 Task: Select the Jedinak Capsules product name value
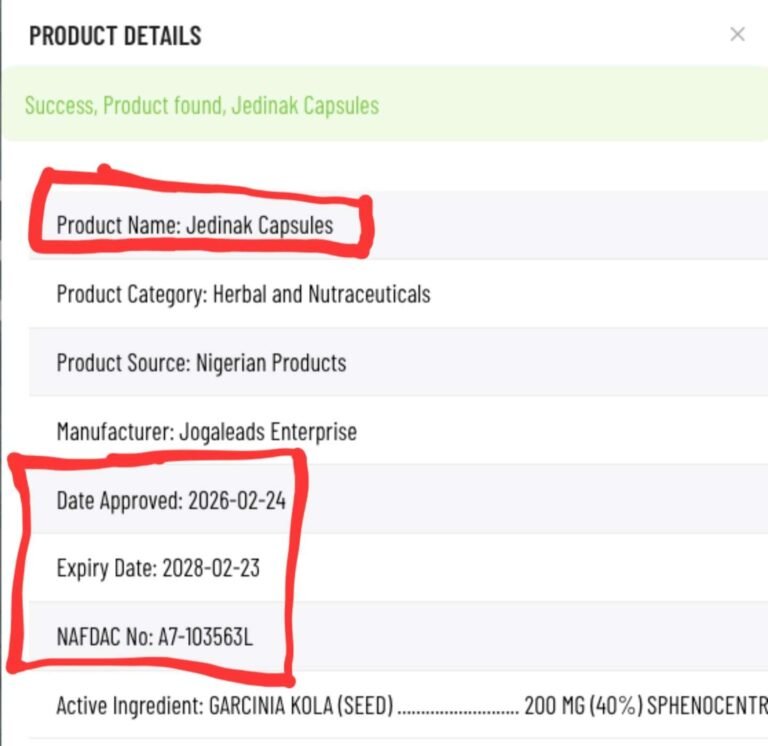260,225
